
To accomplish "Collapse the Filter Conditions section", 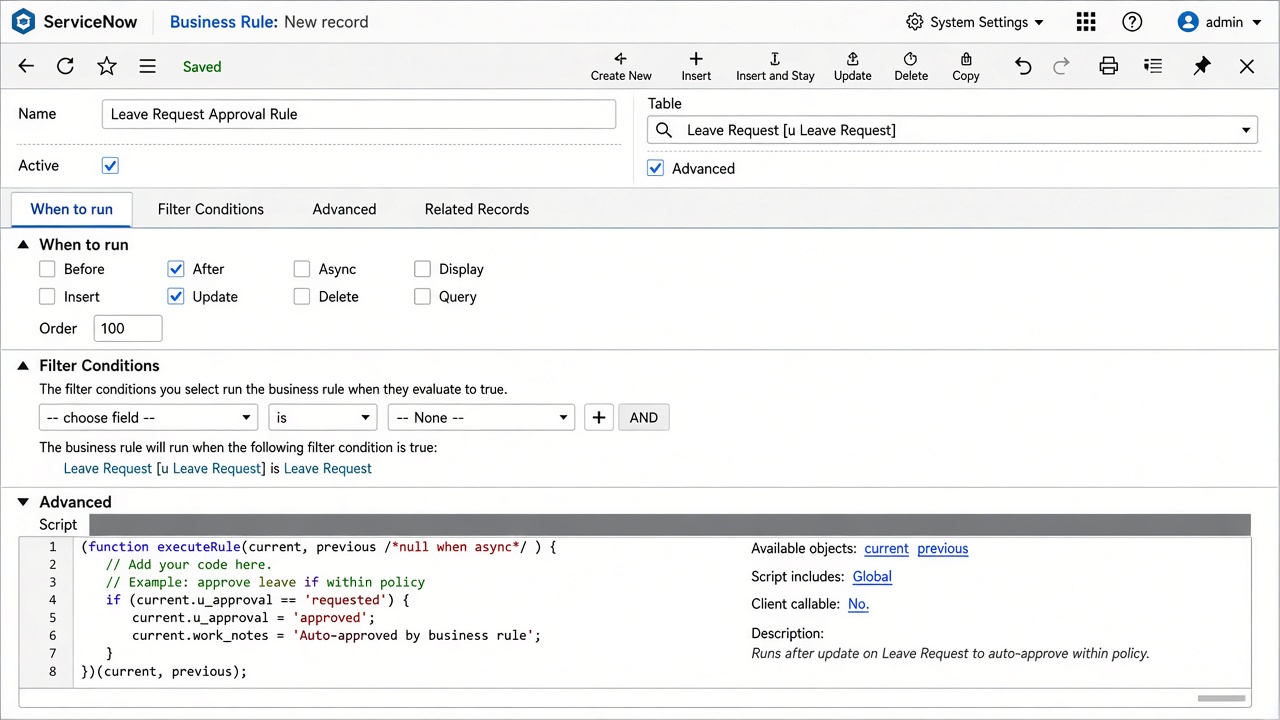I will point(23,366).
